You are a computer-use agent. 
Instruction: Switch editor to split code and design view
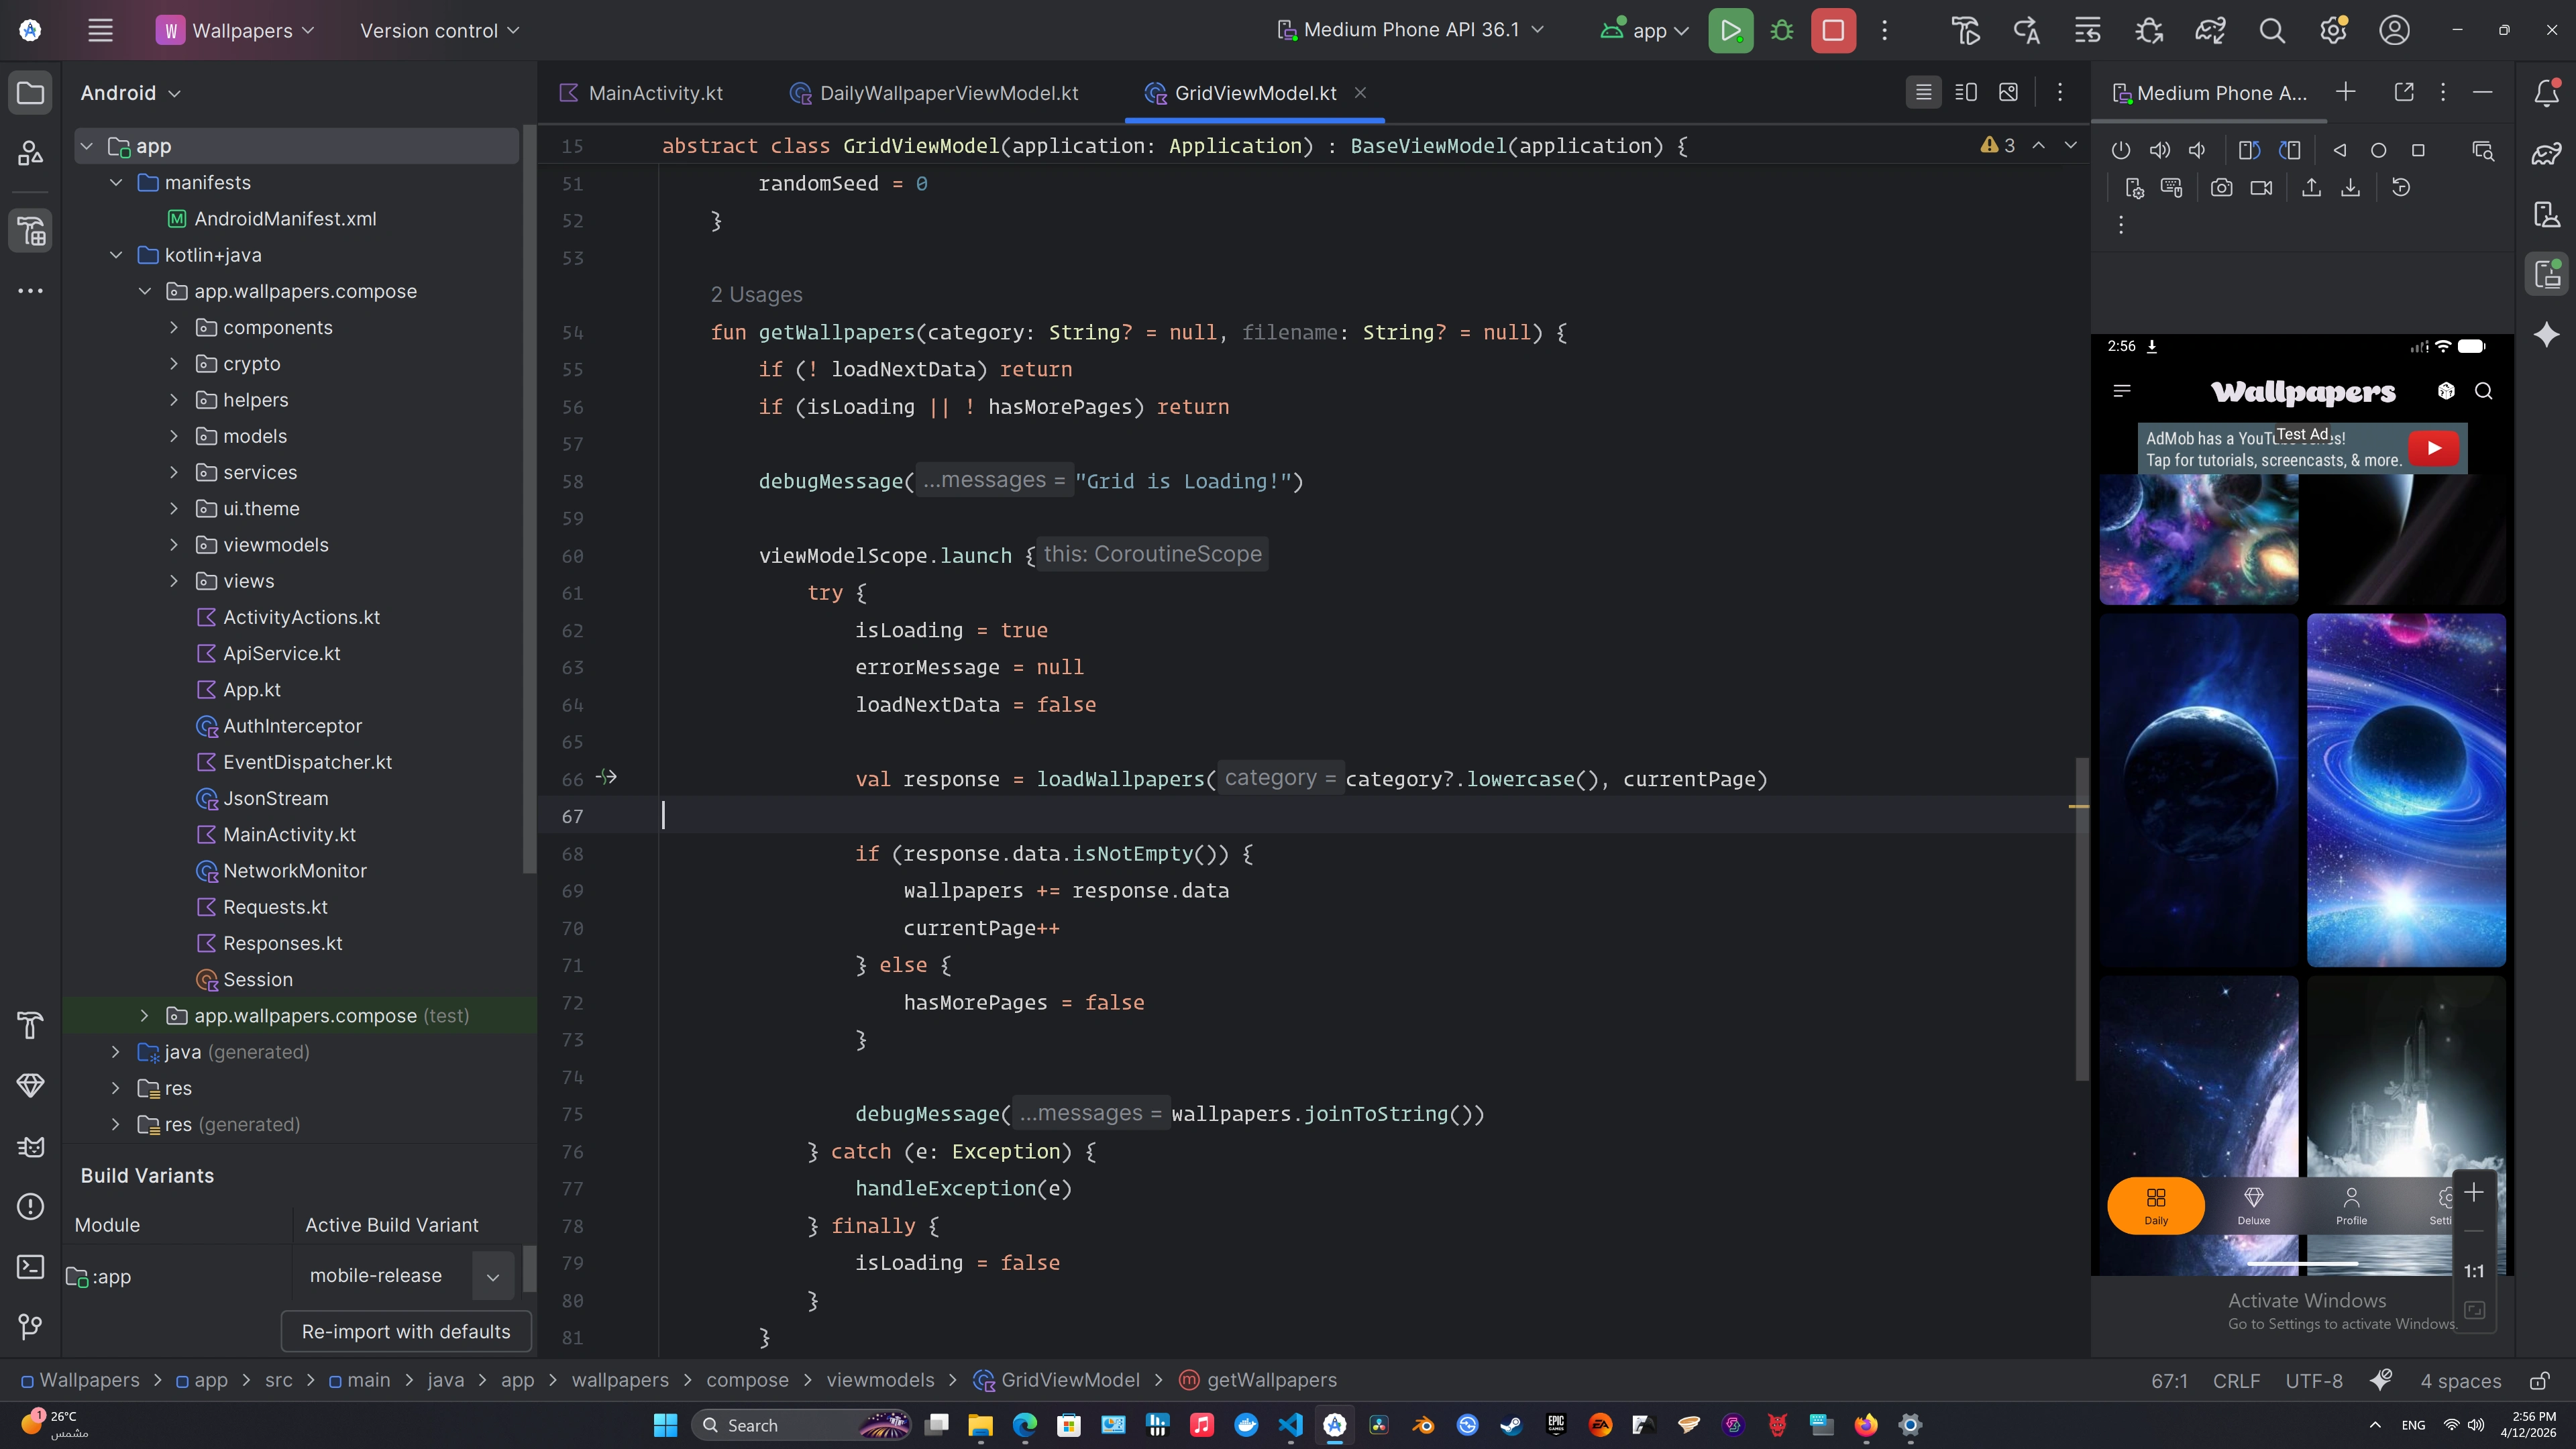tap(1965, 93)
